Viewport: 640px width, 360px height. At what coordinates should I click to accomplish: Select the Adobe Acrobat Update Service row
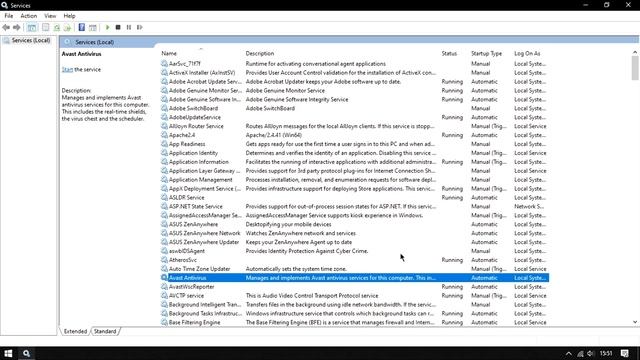pyautogui.click(x=355, y=82)
